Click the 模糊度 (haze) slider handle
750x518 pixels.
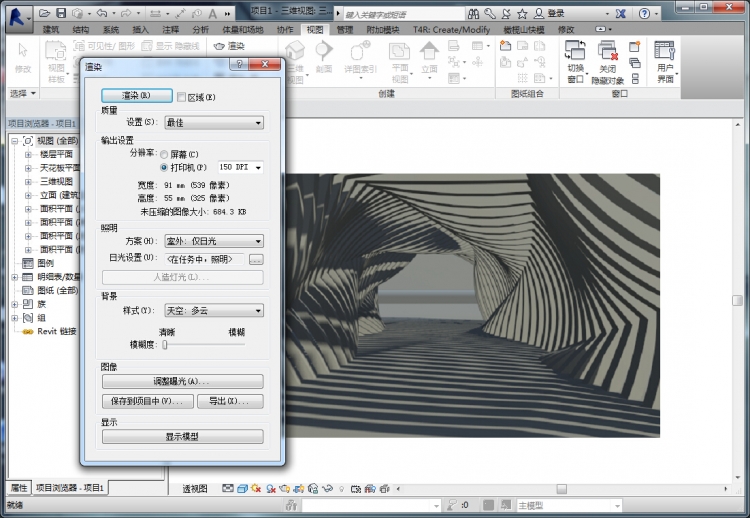(164, 343)
